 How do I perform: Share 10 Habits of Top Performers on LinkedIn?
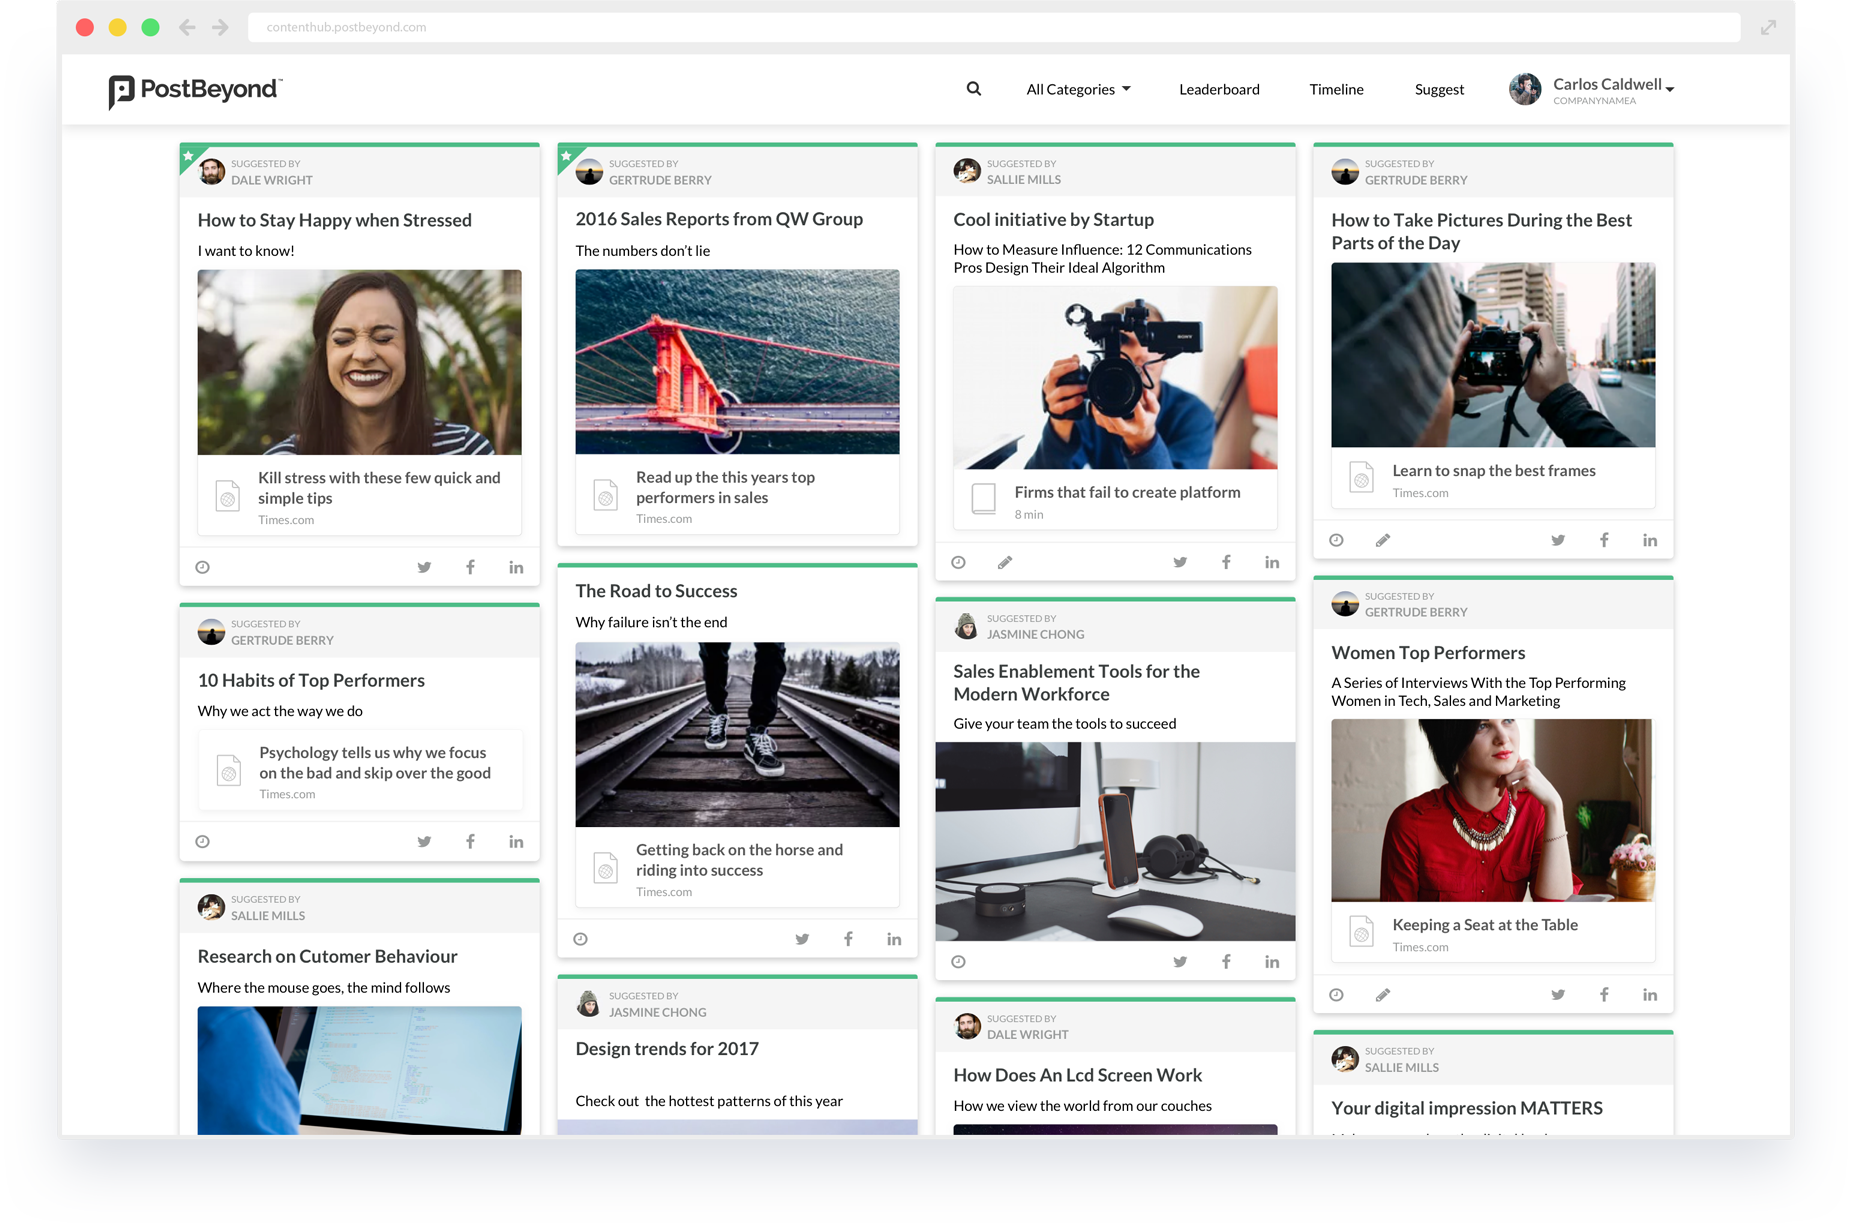516,841
